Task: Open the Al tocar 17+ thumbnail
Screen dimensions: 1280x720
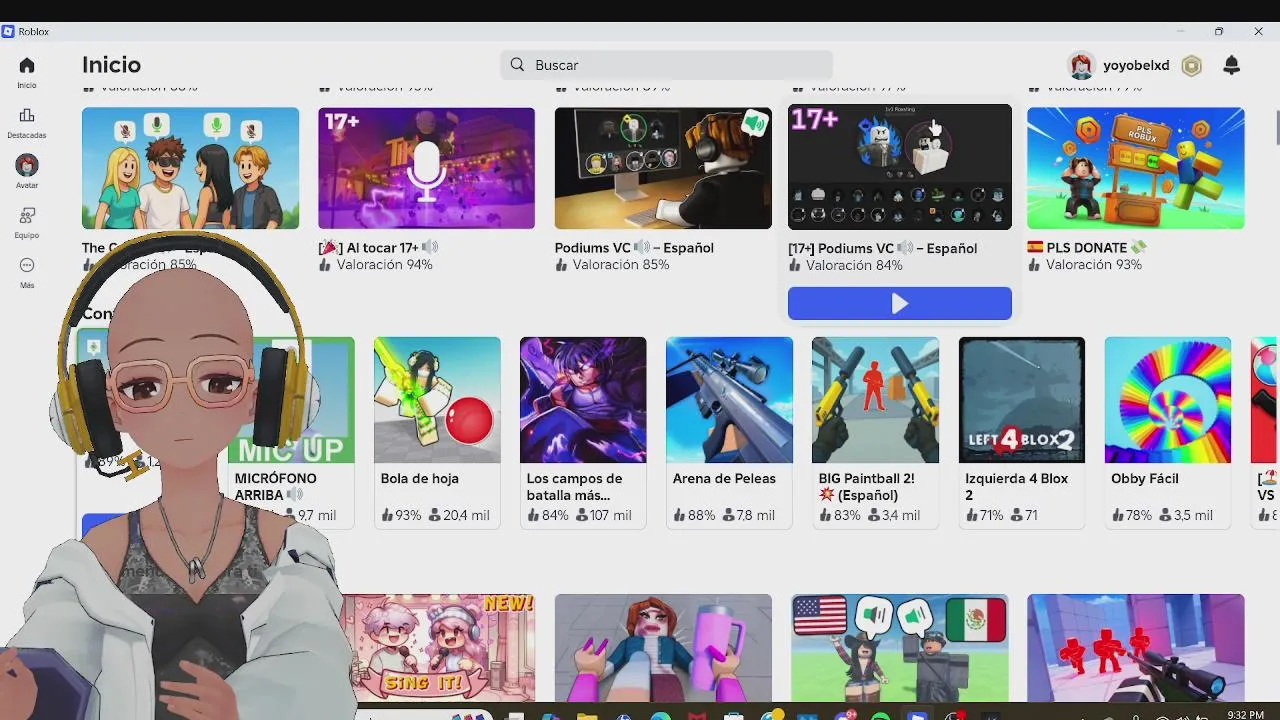Action: [426, 168]
